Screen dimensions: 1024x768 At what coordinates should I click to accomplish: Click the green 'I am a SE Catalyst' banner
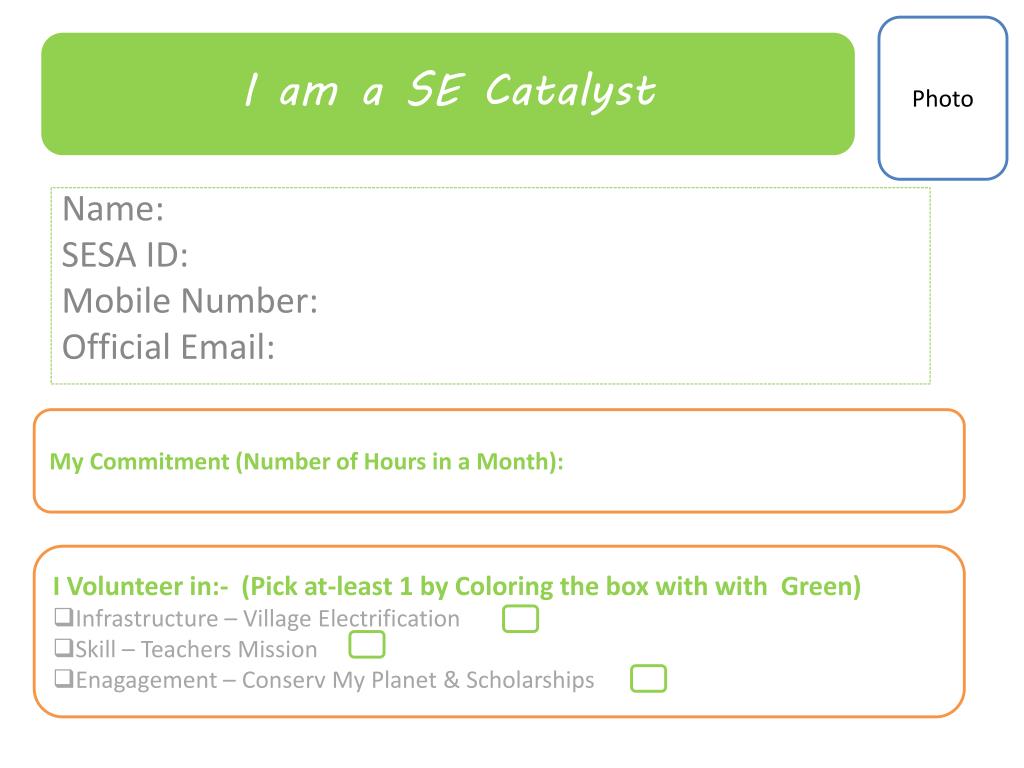coord(447,94)
